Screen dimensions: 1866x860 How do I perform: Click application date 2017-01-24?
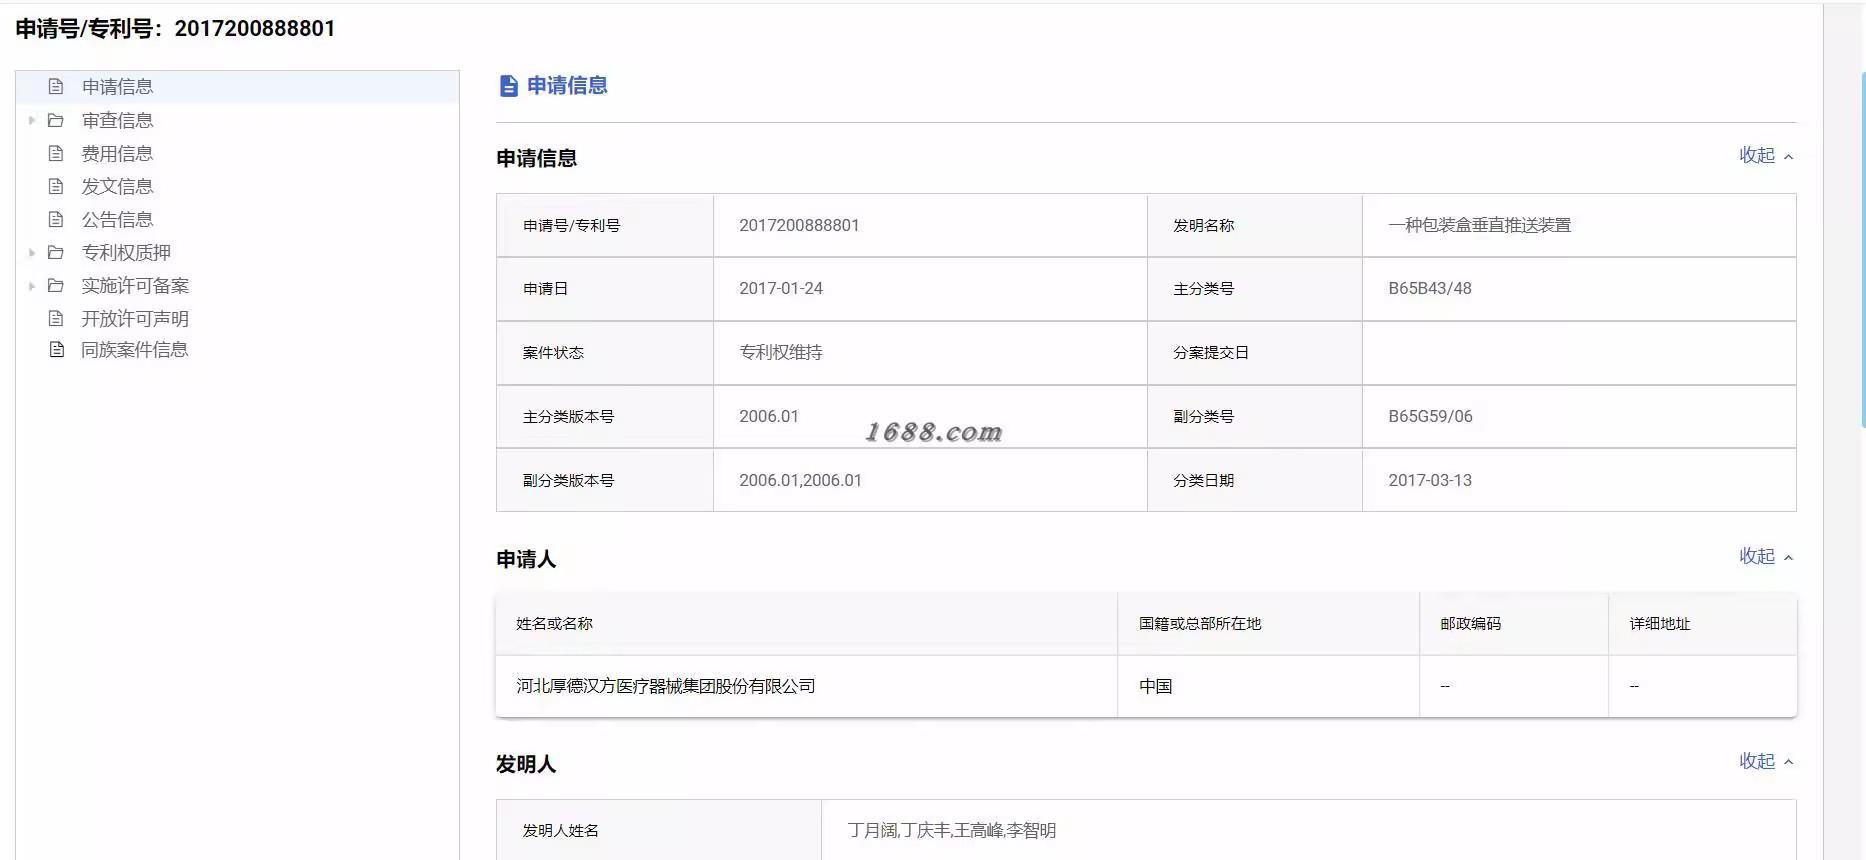point(781,288)
